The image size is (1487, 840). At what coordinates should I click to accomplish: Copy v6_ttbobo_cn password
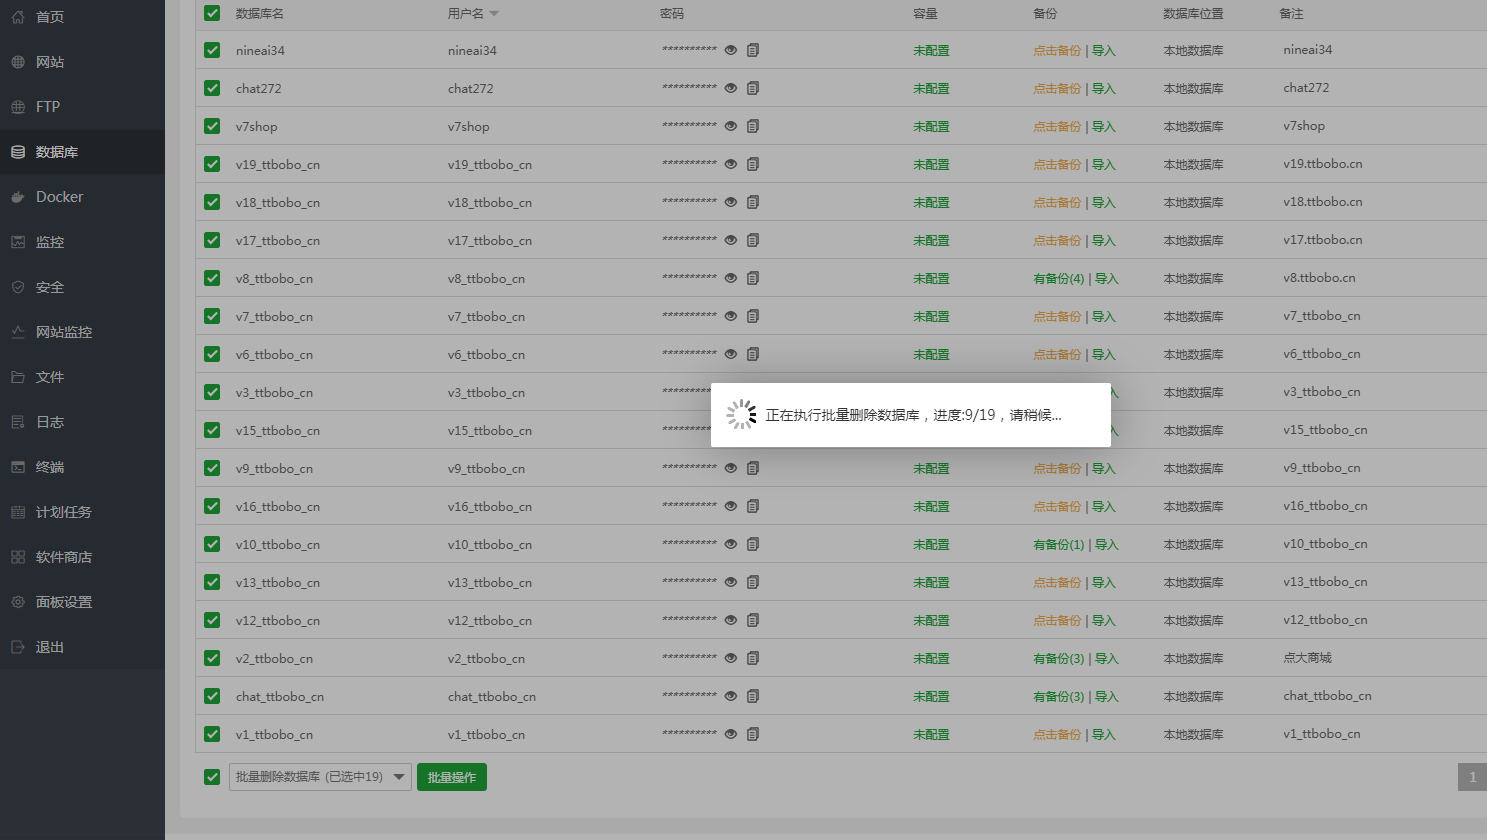coord(753,354)
